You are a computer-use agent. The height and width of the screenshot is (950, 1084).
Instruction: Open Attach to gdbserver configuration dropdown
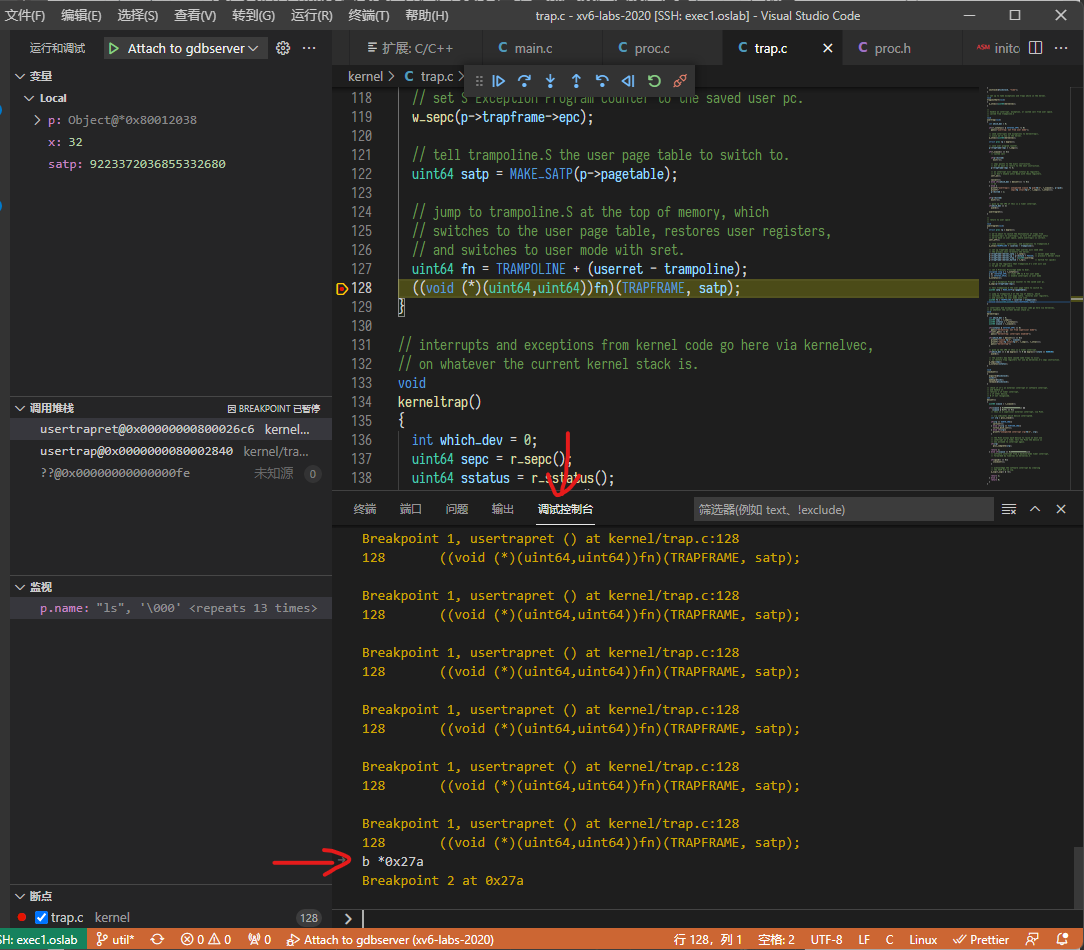pyautogui.click(x=252, y=48)
